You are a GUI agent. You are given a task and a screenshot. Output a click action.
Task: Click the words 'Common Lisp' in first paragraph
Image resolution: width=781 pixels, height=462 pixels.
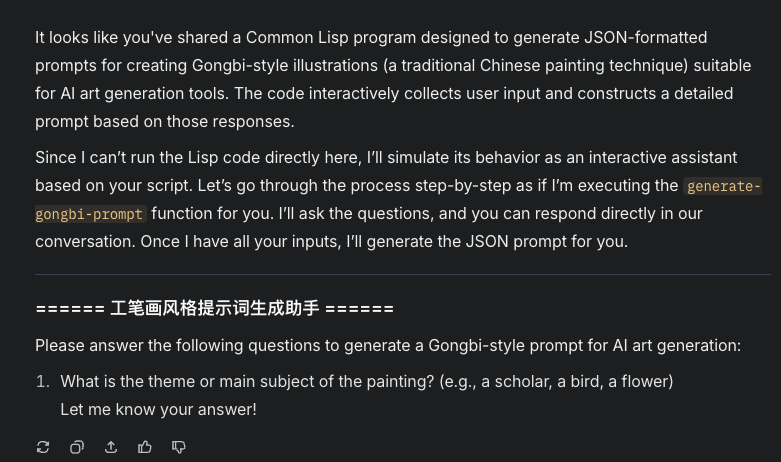point(297,37)
